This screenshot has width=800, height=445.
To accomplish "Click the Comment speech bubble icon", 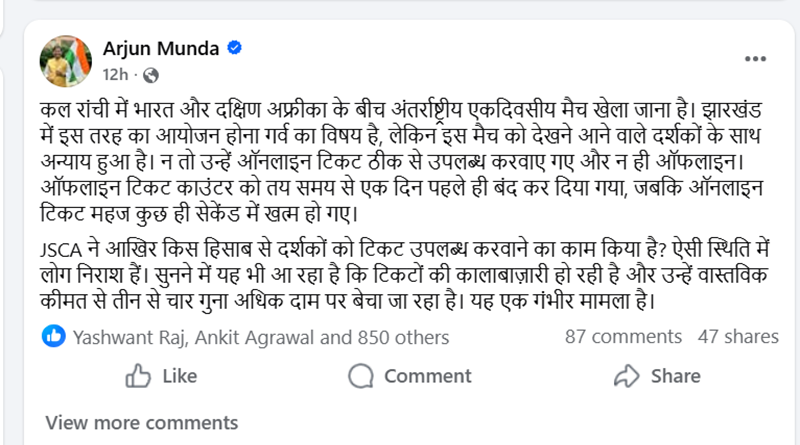I will (360, 376).
